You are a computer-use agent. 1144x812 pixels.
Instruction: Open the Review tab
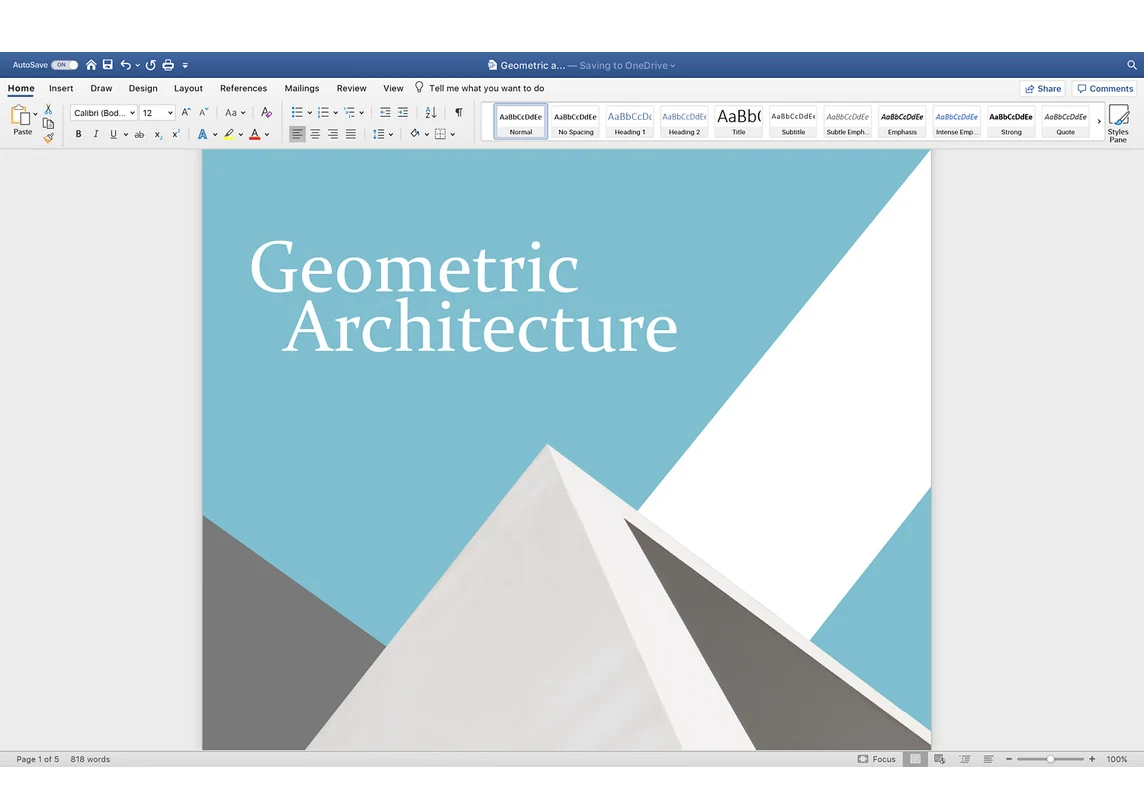[352, 88]
